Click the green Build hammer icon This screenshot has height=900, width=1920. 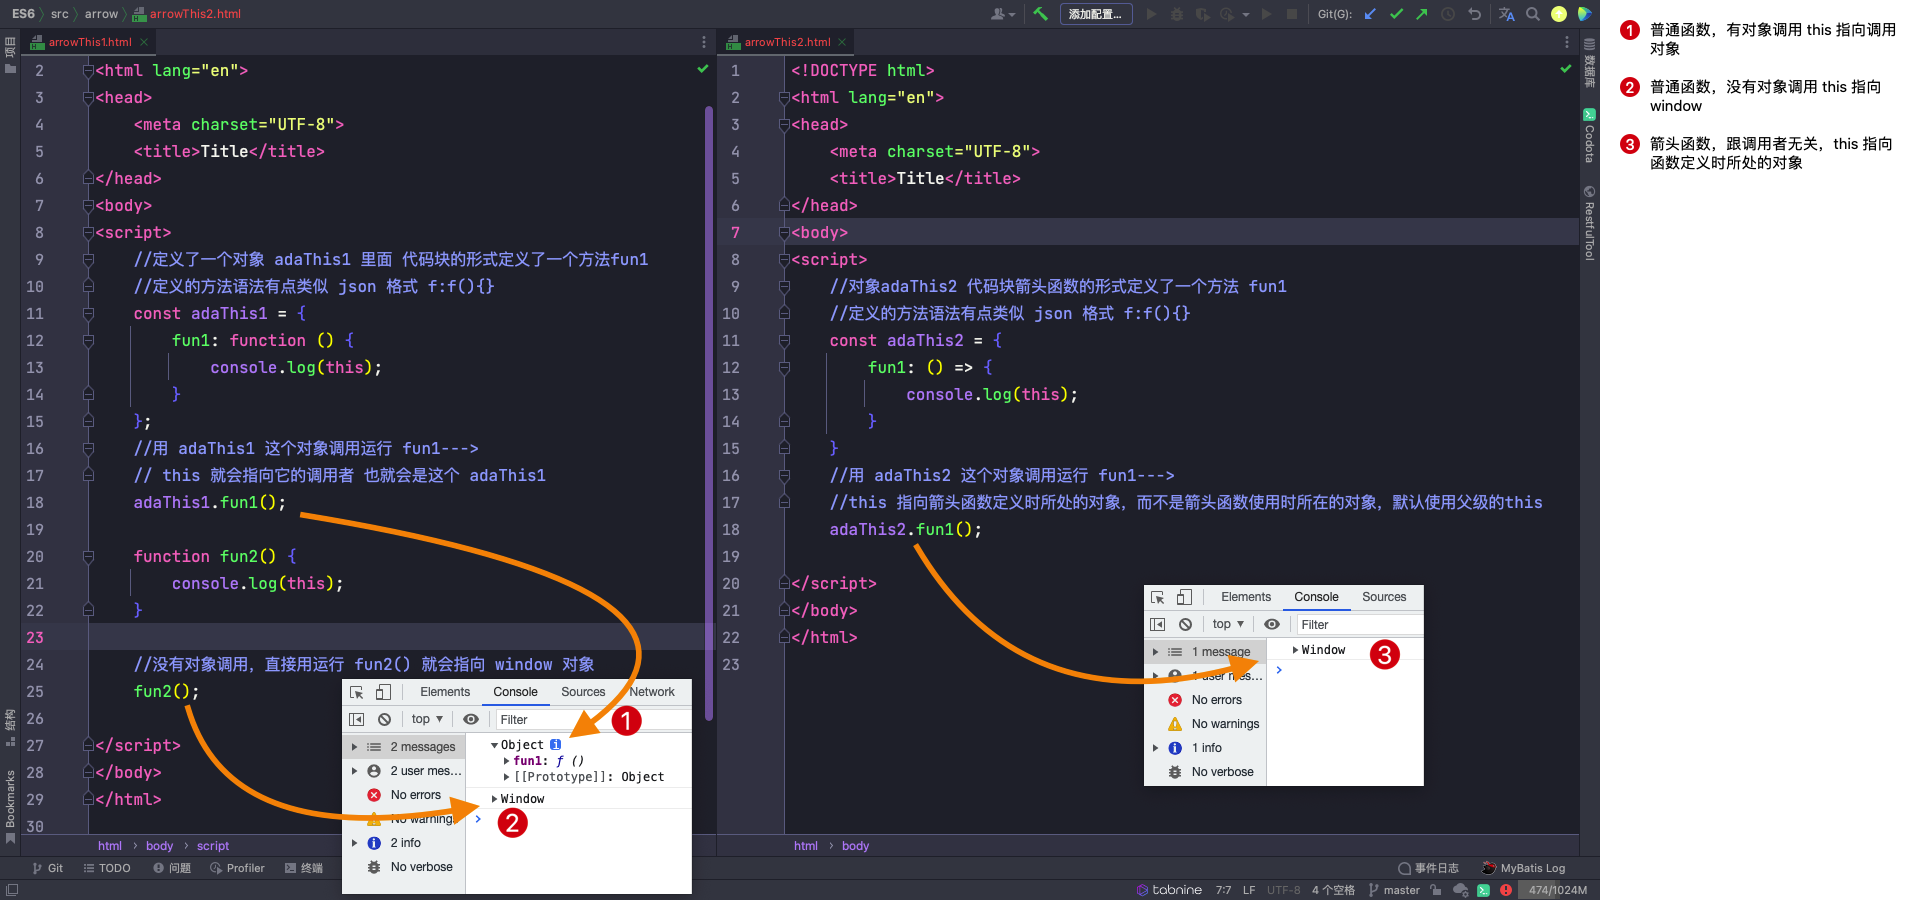(1041, 14)
